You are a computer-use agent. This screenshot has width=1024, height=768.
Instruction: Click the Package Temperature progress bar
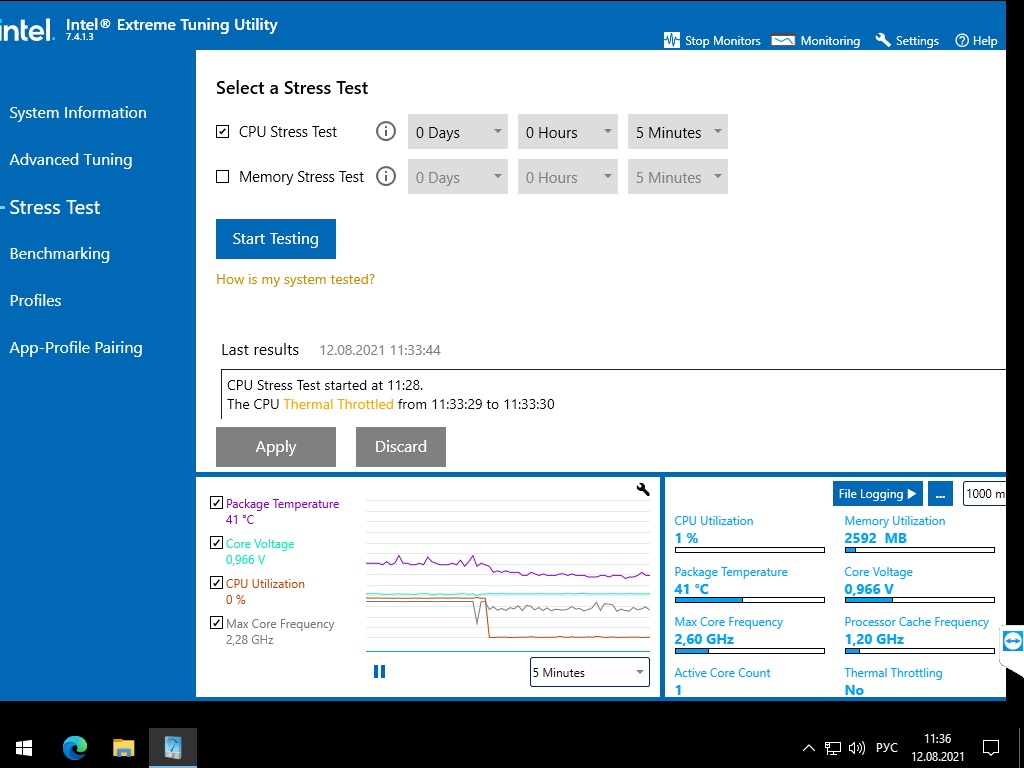[x=750, y=600]
